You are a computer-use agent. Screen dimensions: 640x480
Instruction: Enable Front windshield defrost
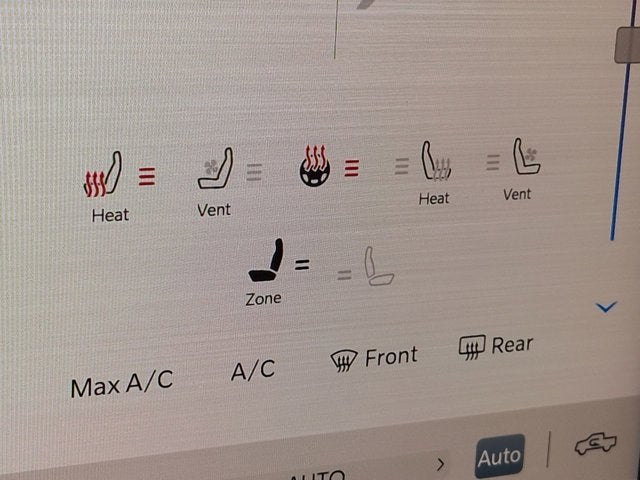pyautogui.click(x=373, y=358)
